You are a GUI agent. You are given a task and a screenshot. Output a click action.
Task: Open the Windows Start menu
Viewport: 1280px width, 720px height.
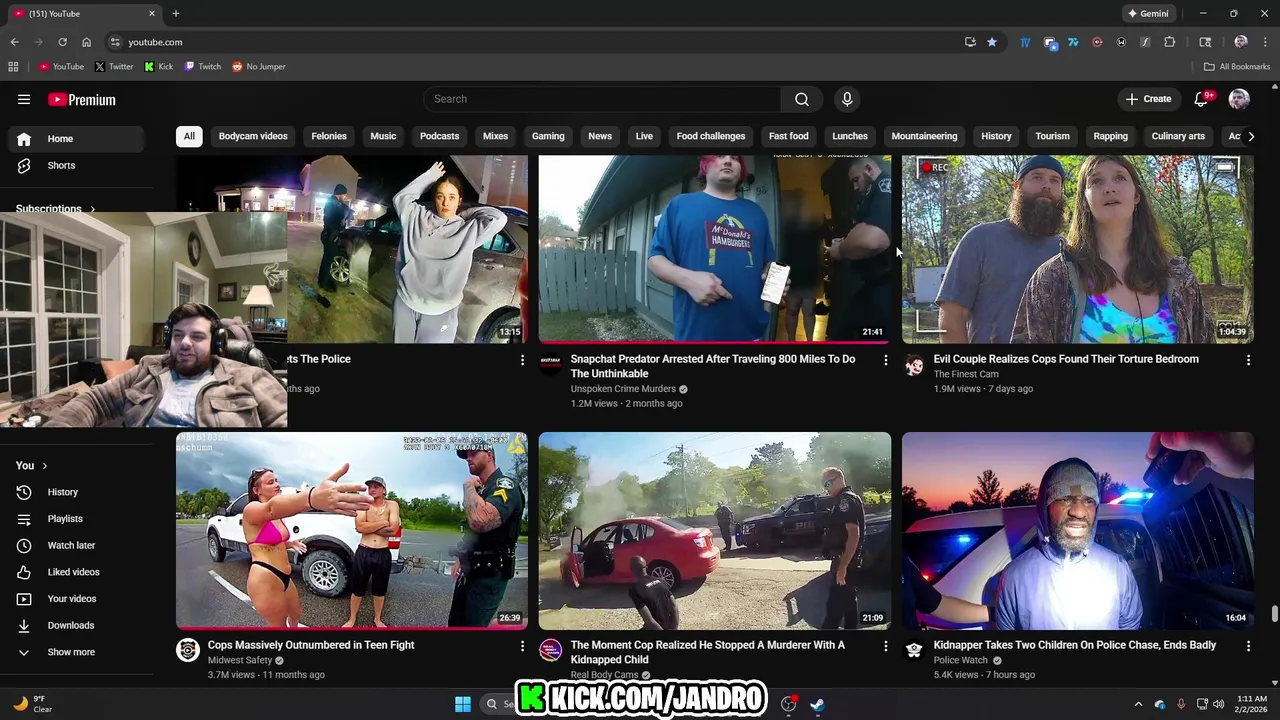(x=463, y=704)
